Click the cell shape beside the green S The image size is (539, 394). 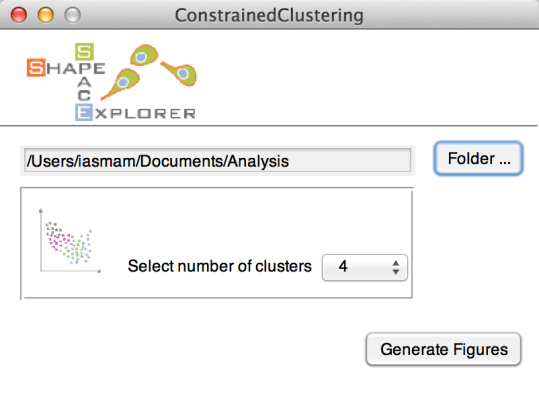point(144,55)
